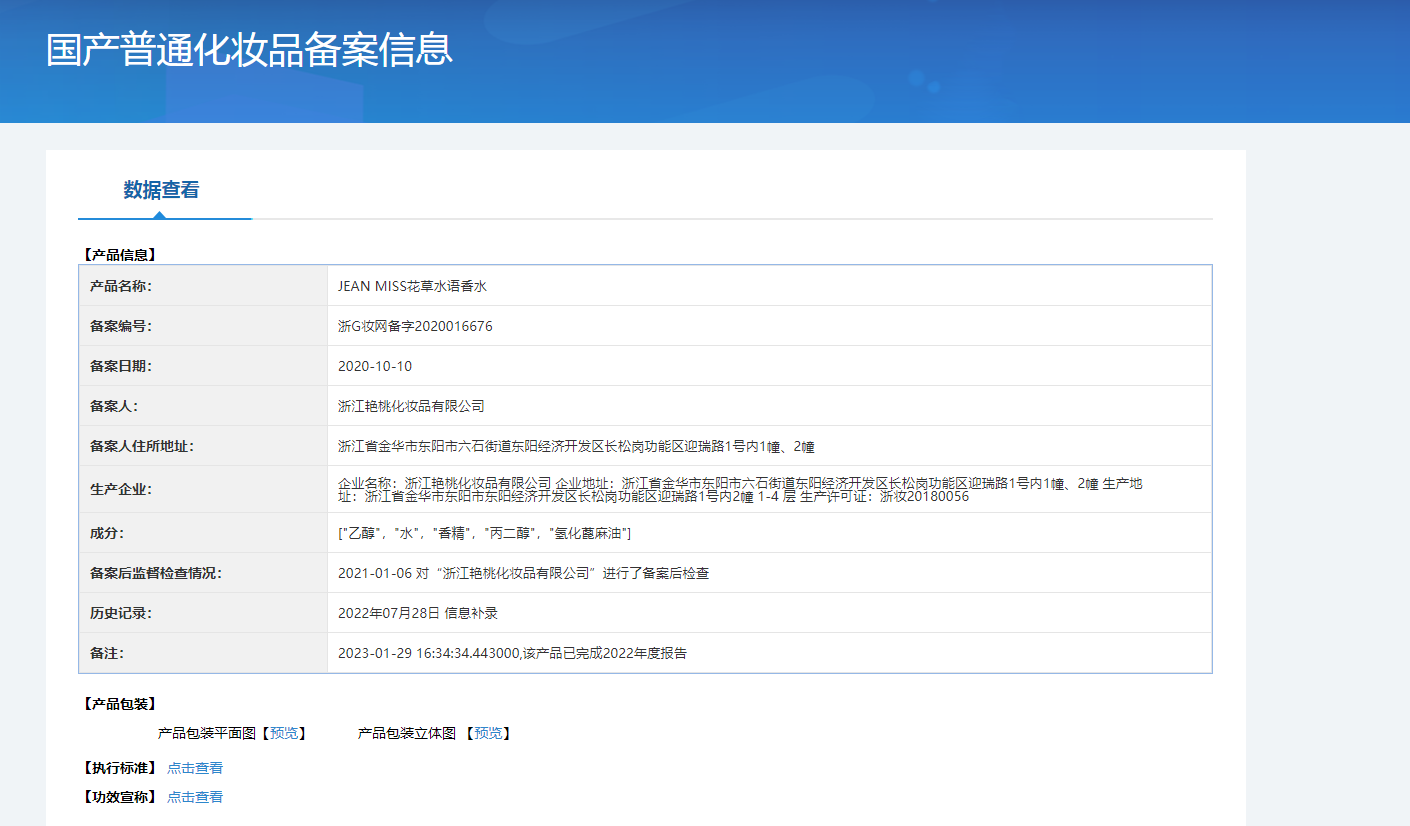This screenshot has height=826, width=1410.
Task: Click the 备案人: row label
Action: (114, 406)
